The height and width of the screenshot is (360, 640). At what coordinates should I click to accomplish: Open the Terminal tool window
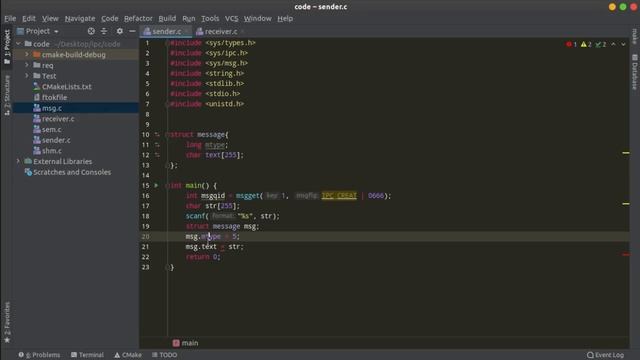87,355
